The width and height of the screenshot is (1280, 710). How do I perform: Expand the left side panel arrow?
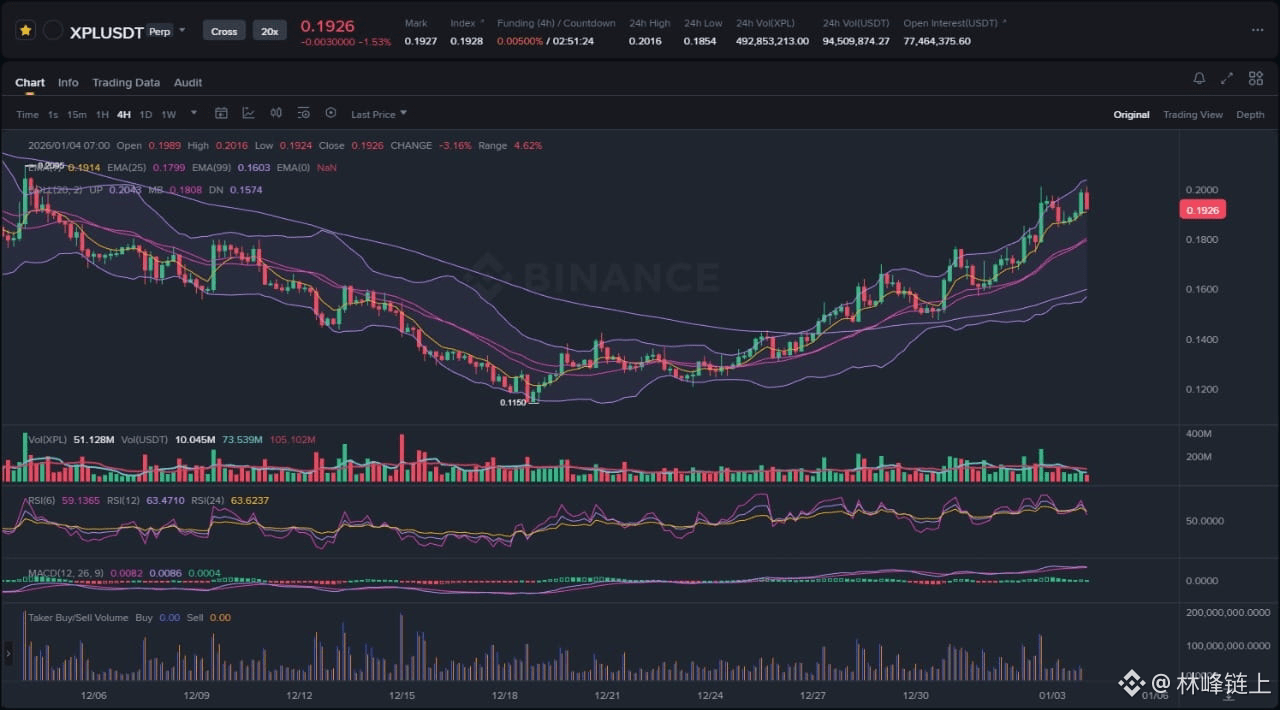click(x=8, y=654)
